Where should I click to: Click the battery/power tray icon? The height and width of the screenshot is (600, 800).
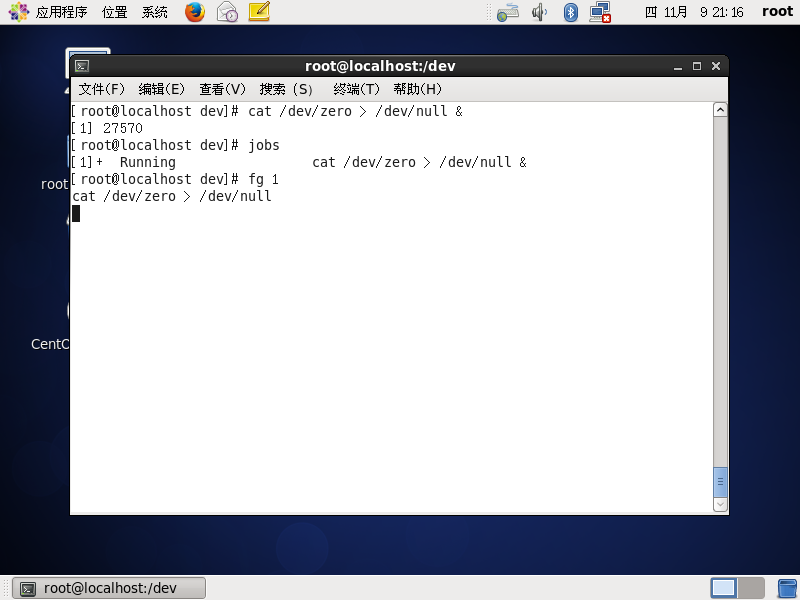coord(508,12)
